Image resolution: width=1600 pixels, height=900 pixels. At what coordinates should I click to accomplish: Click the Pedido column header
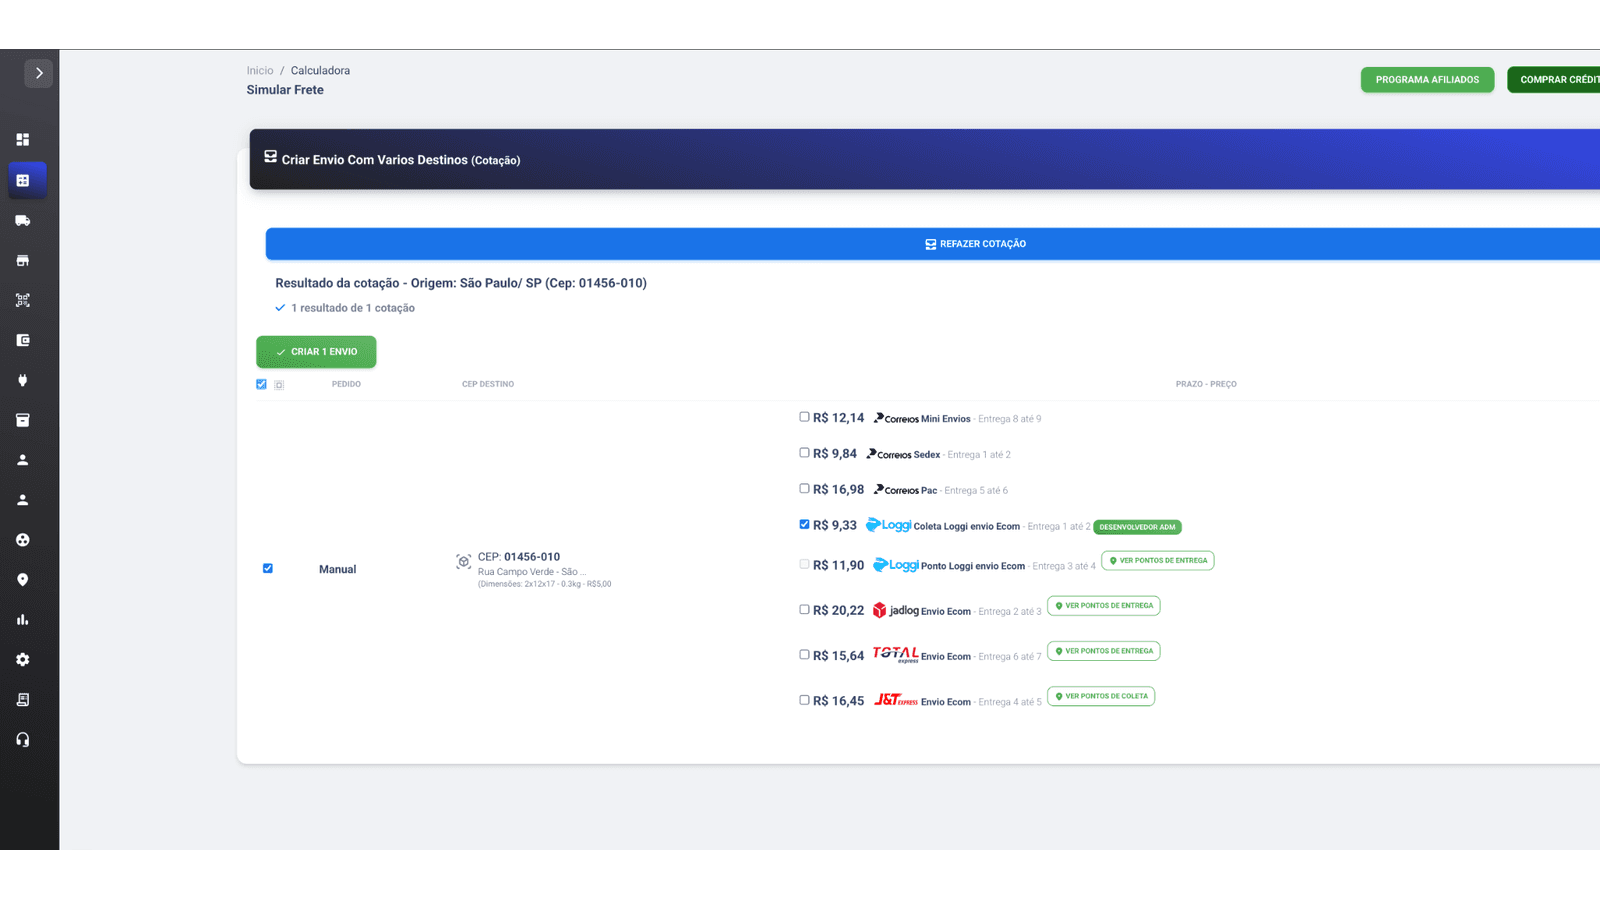pos(346,384)
